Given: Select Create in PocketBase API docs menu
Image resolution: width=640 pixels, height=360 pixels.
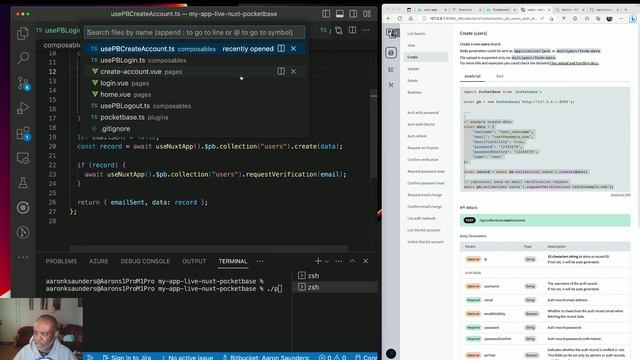Looking at the screenshot, I should tap(426, 57).
